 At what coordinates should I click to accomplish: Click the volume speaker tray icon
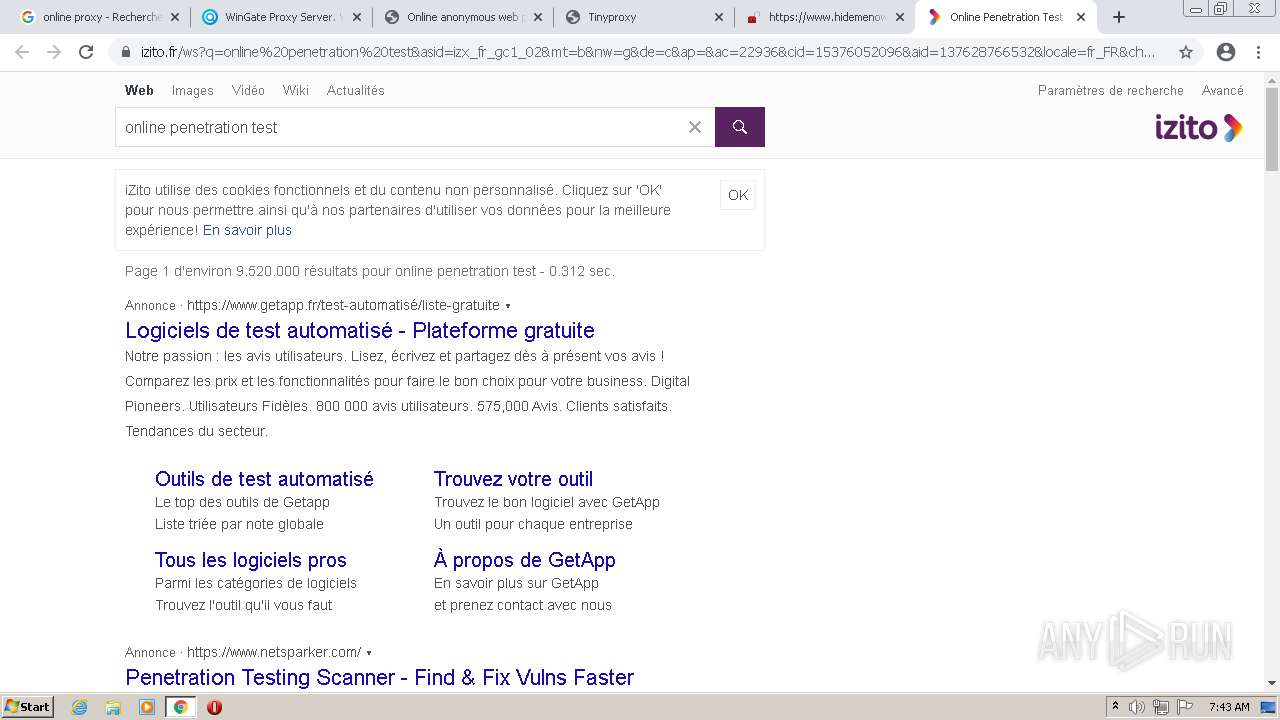pyautogui.click(x=1137, y=707)
